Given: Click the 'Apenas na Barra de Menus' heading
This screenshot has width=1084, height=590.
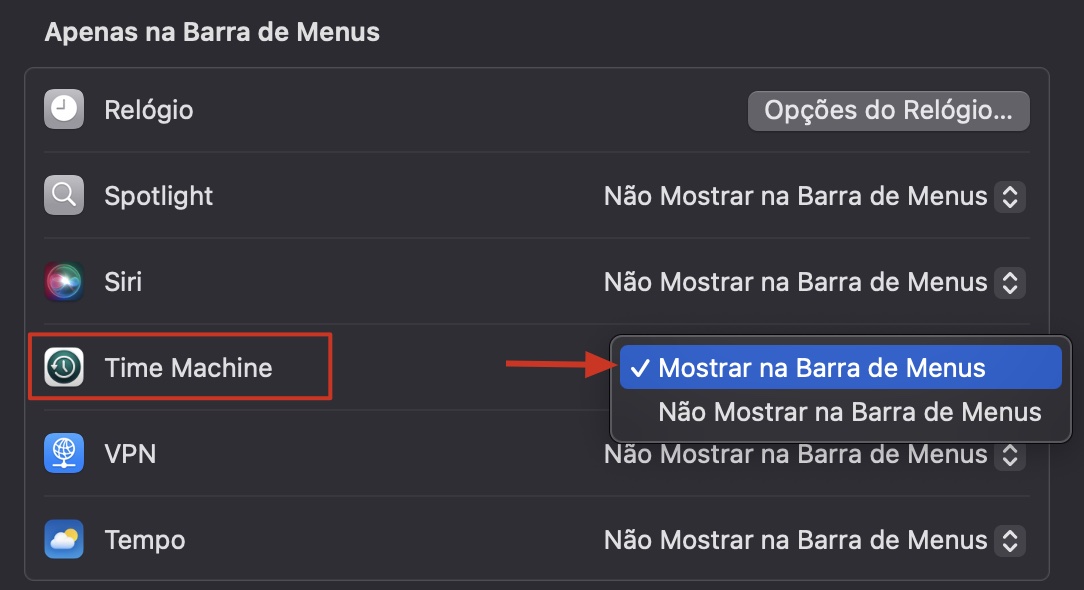Looking at the screenshot, I should pos(212,31).
